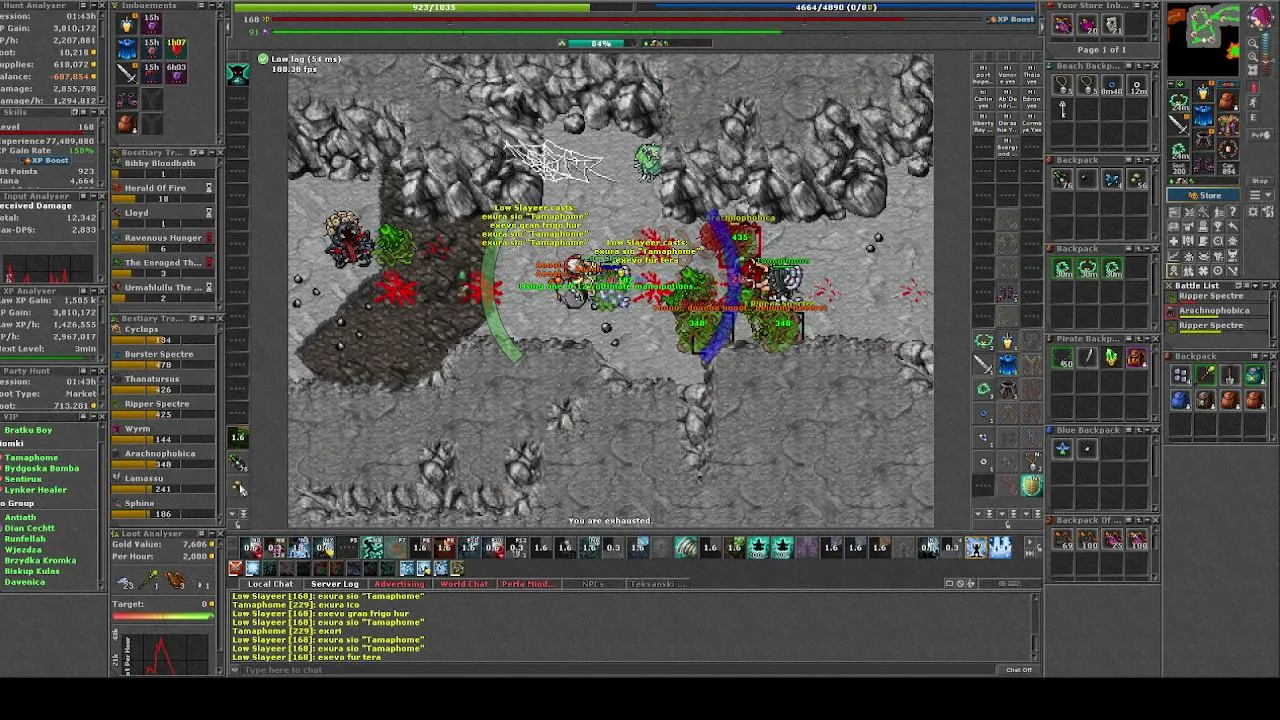Pick the item stack counted 76
The image size is (1280, 720).
tap(1062, 179)
